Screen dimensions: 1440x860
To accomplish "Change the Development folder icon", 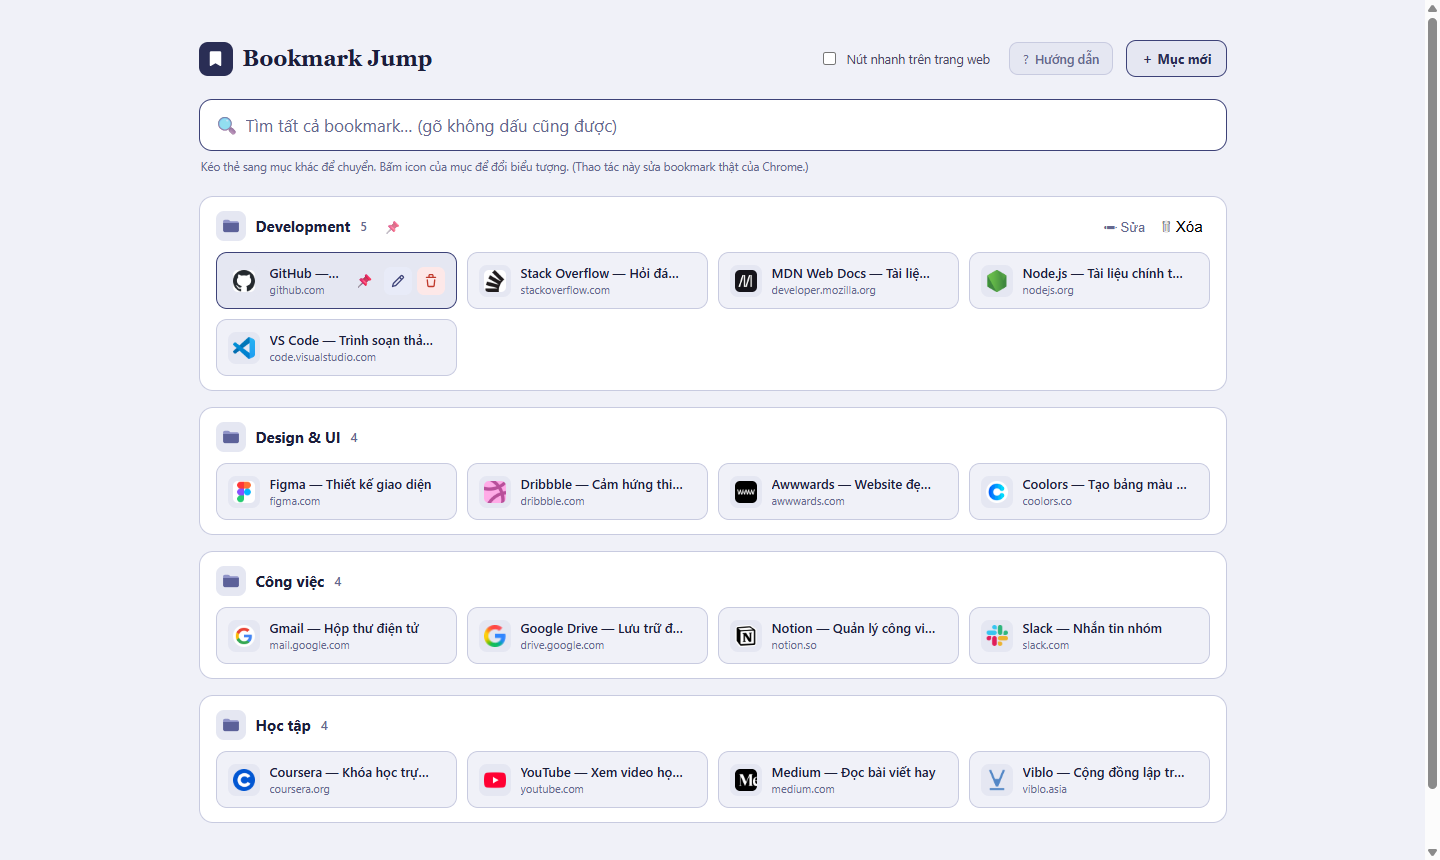I will click(231, 226).
